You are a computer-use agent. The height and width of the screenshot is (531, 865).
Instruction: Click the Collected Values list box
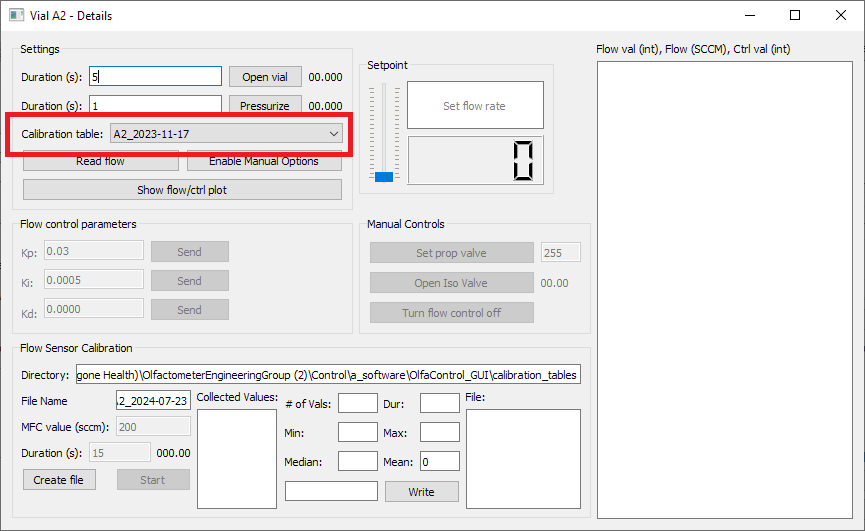pos(237,459)
